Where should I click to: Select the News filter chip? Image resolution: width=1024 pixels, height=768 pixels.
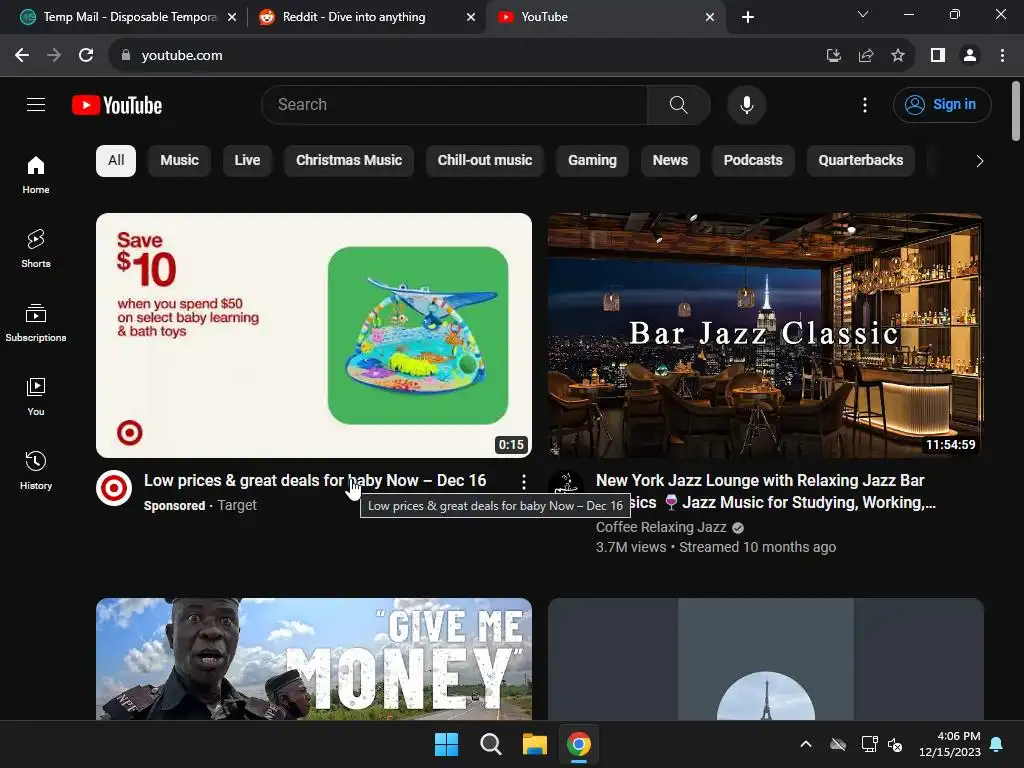670,161
